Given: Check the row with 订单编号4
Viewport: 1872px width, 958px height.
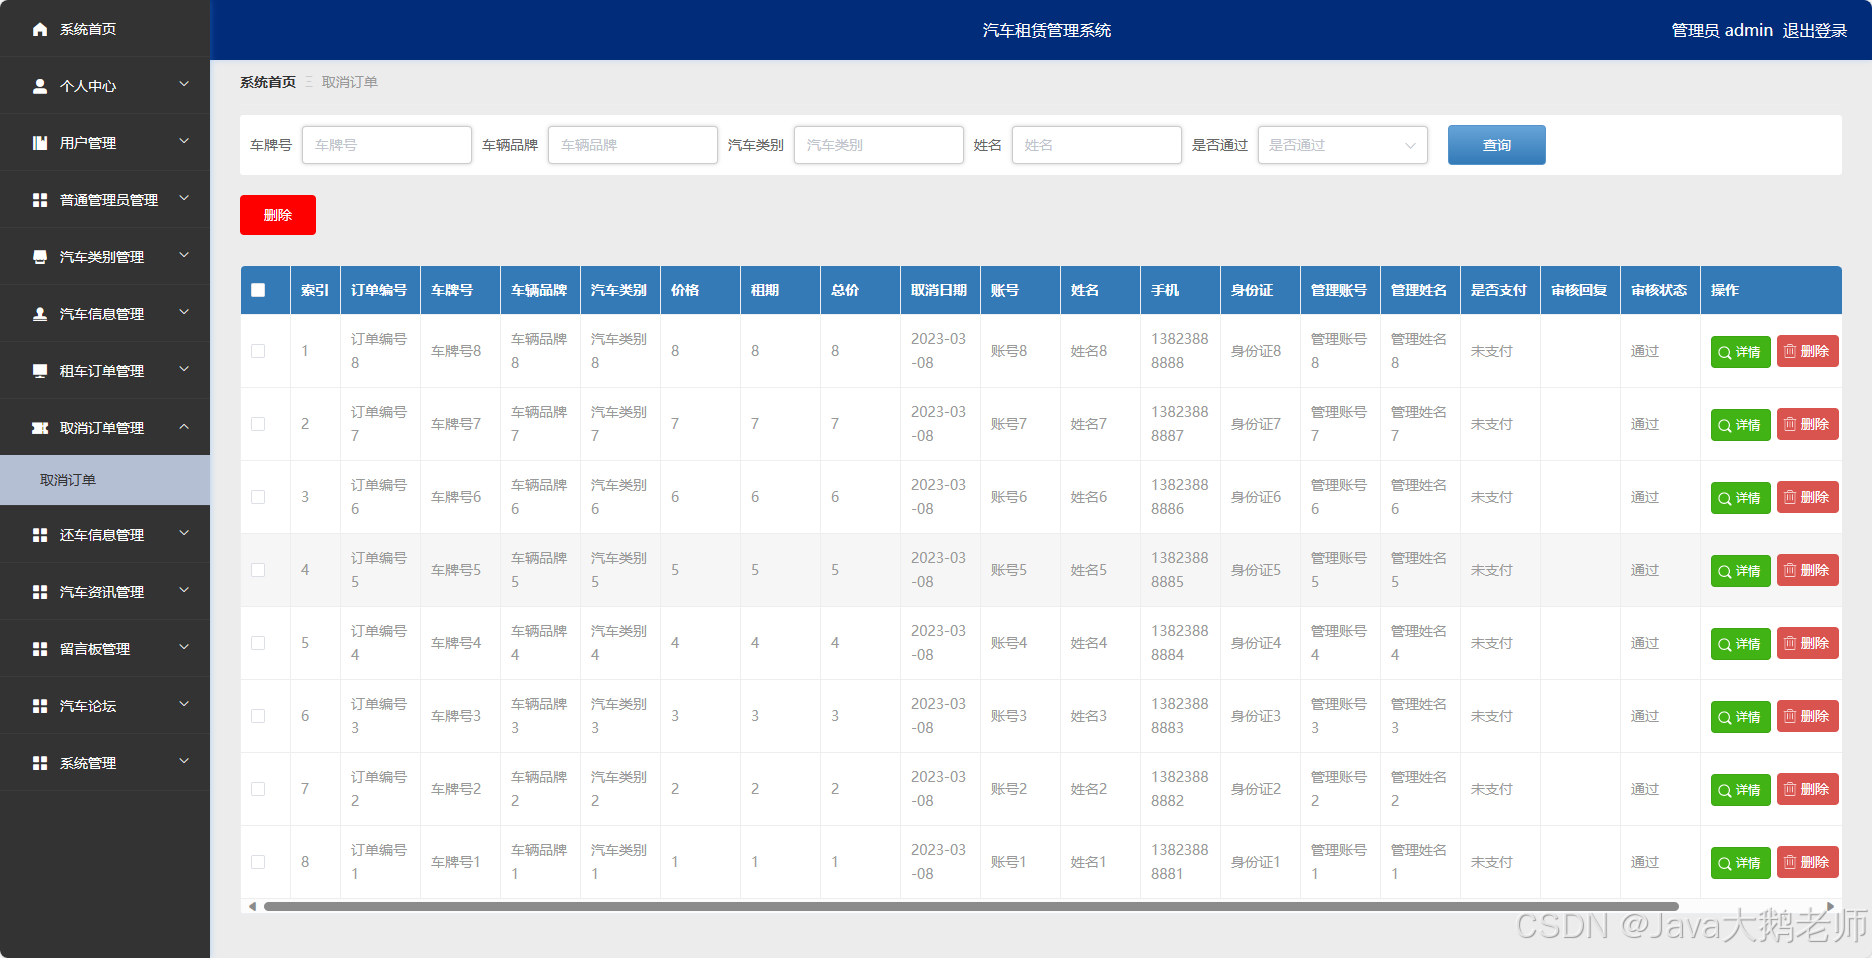Looking at the screenshot, I should (x=258, y=643).
